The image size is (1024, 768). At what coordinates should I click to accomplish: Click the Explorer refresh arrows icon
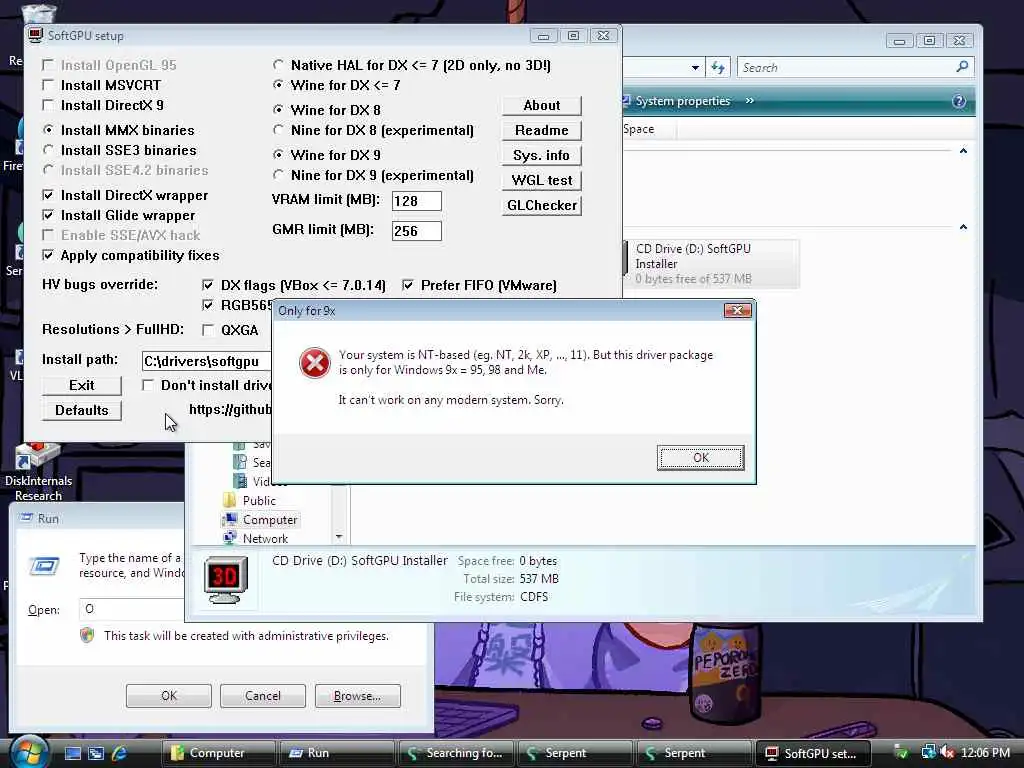tap(718, 67)
